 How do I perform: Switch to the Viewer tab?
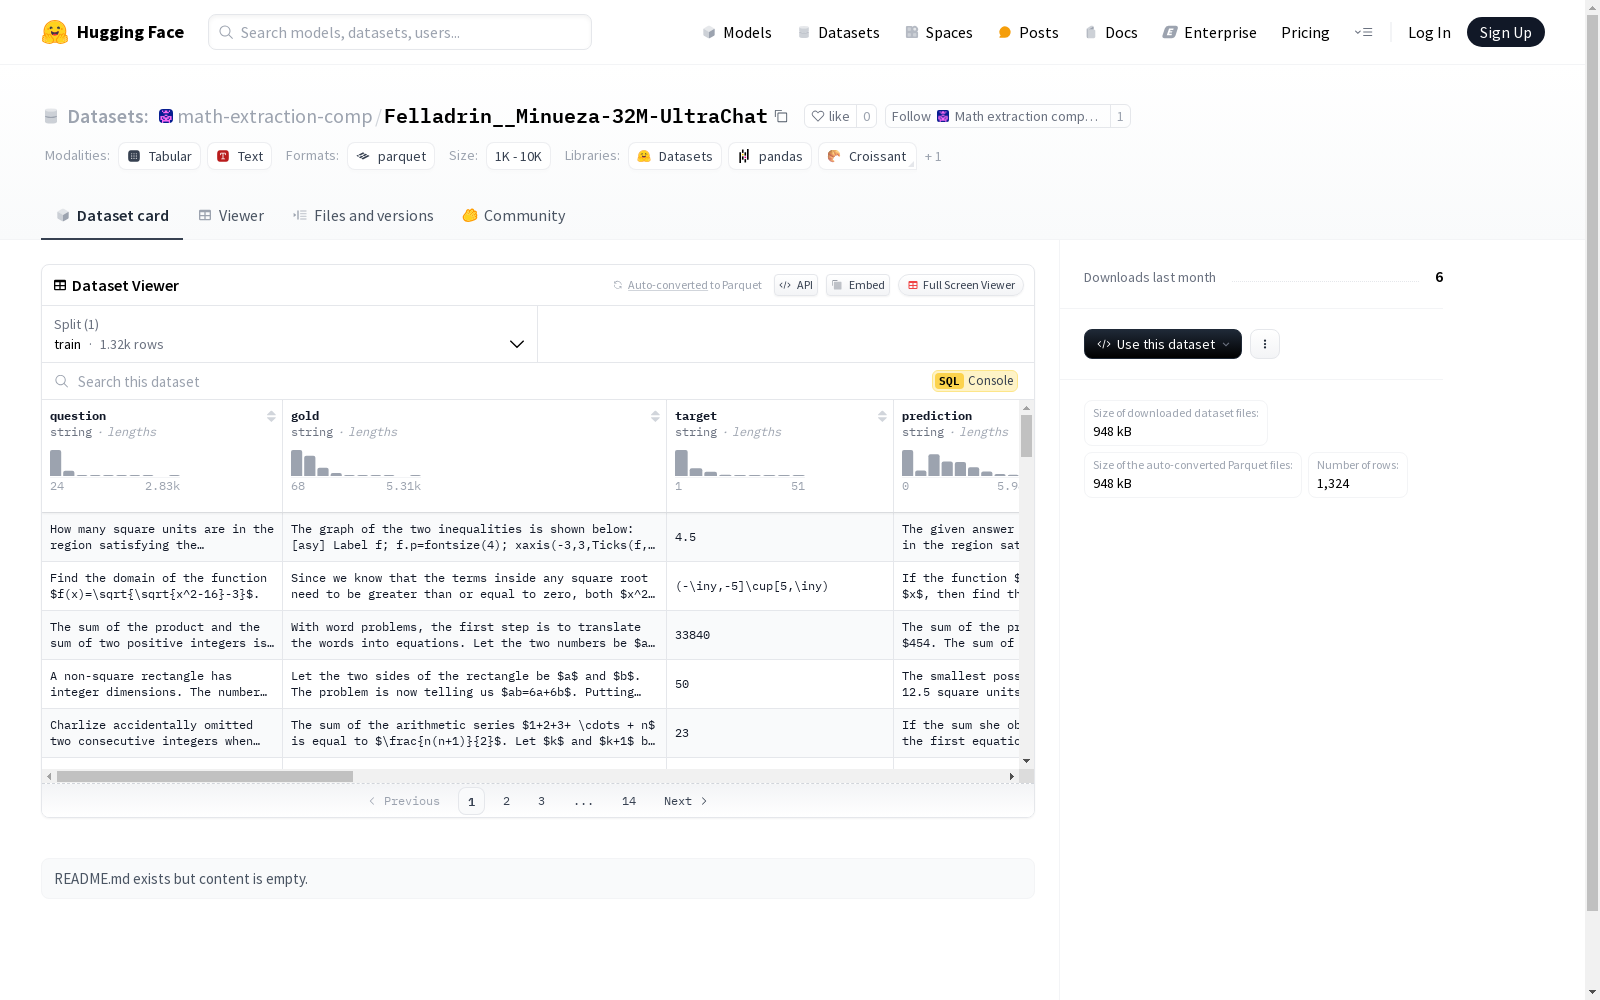[231, 216]
